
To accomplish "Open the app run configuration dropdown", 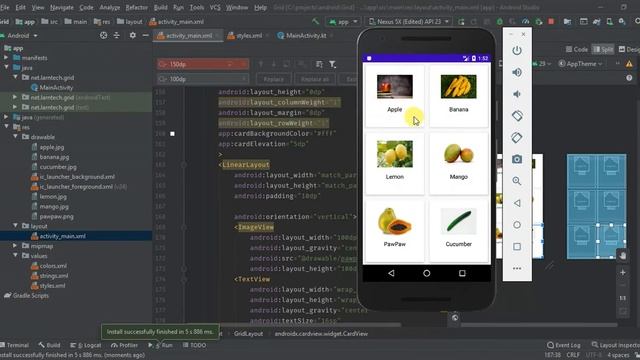I will 343,22.
